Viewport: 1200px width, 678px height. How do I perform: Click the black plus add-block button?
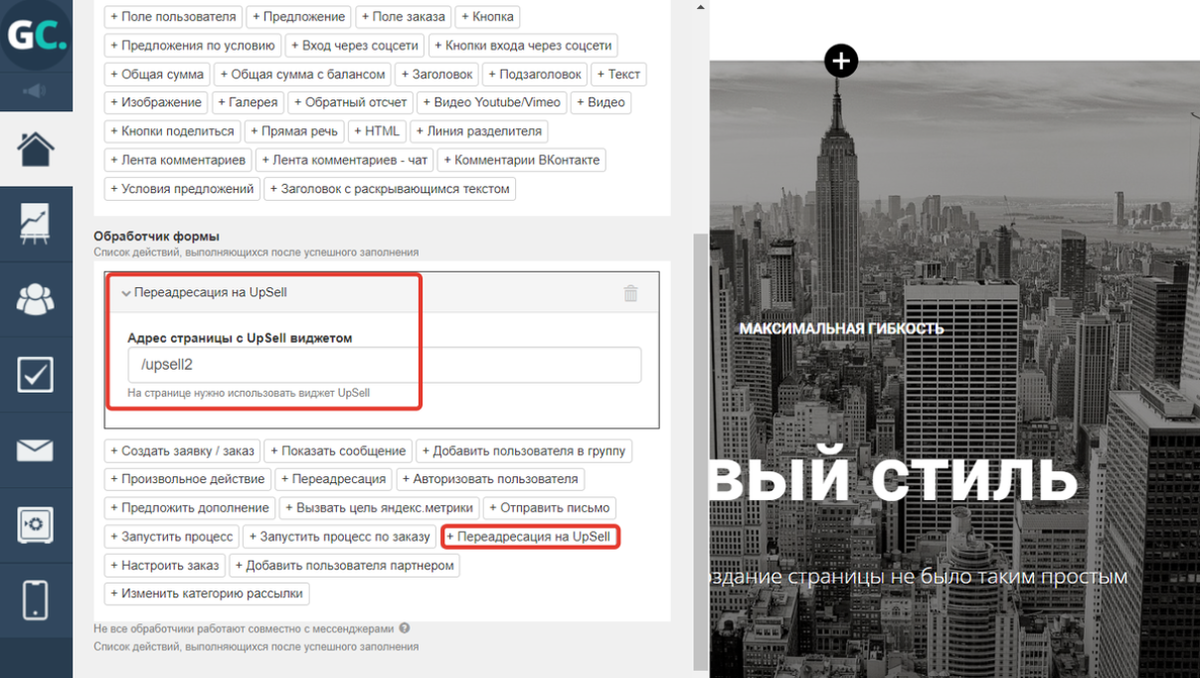tap(841, 61)
